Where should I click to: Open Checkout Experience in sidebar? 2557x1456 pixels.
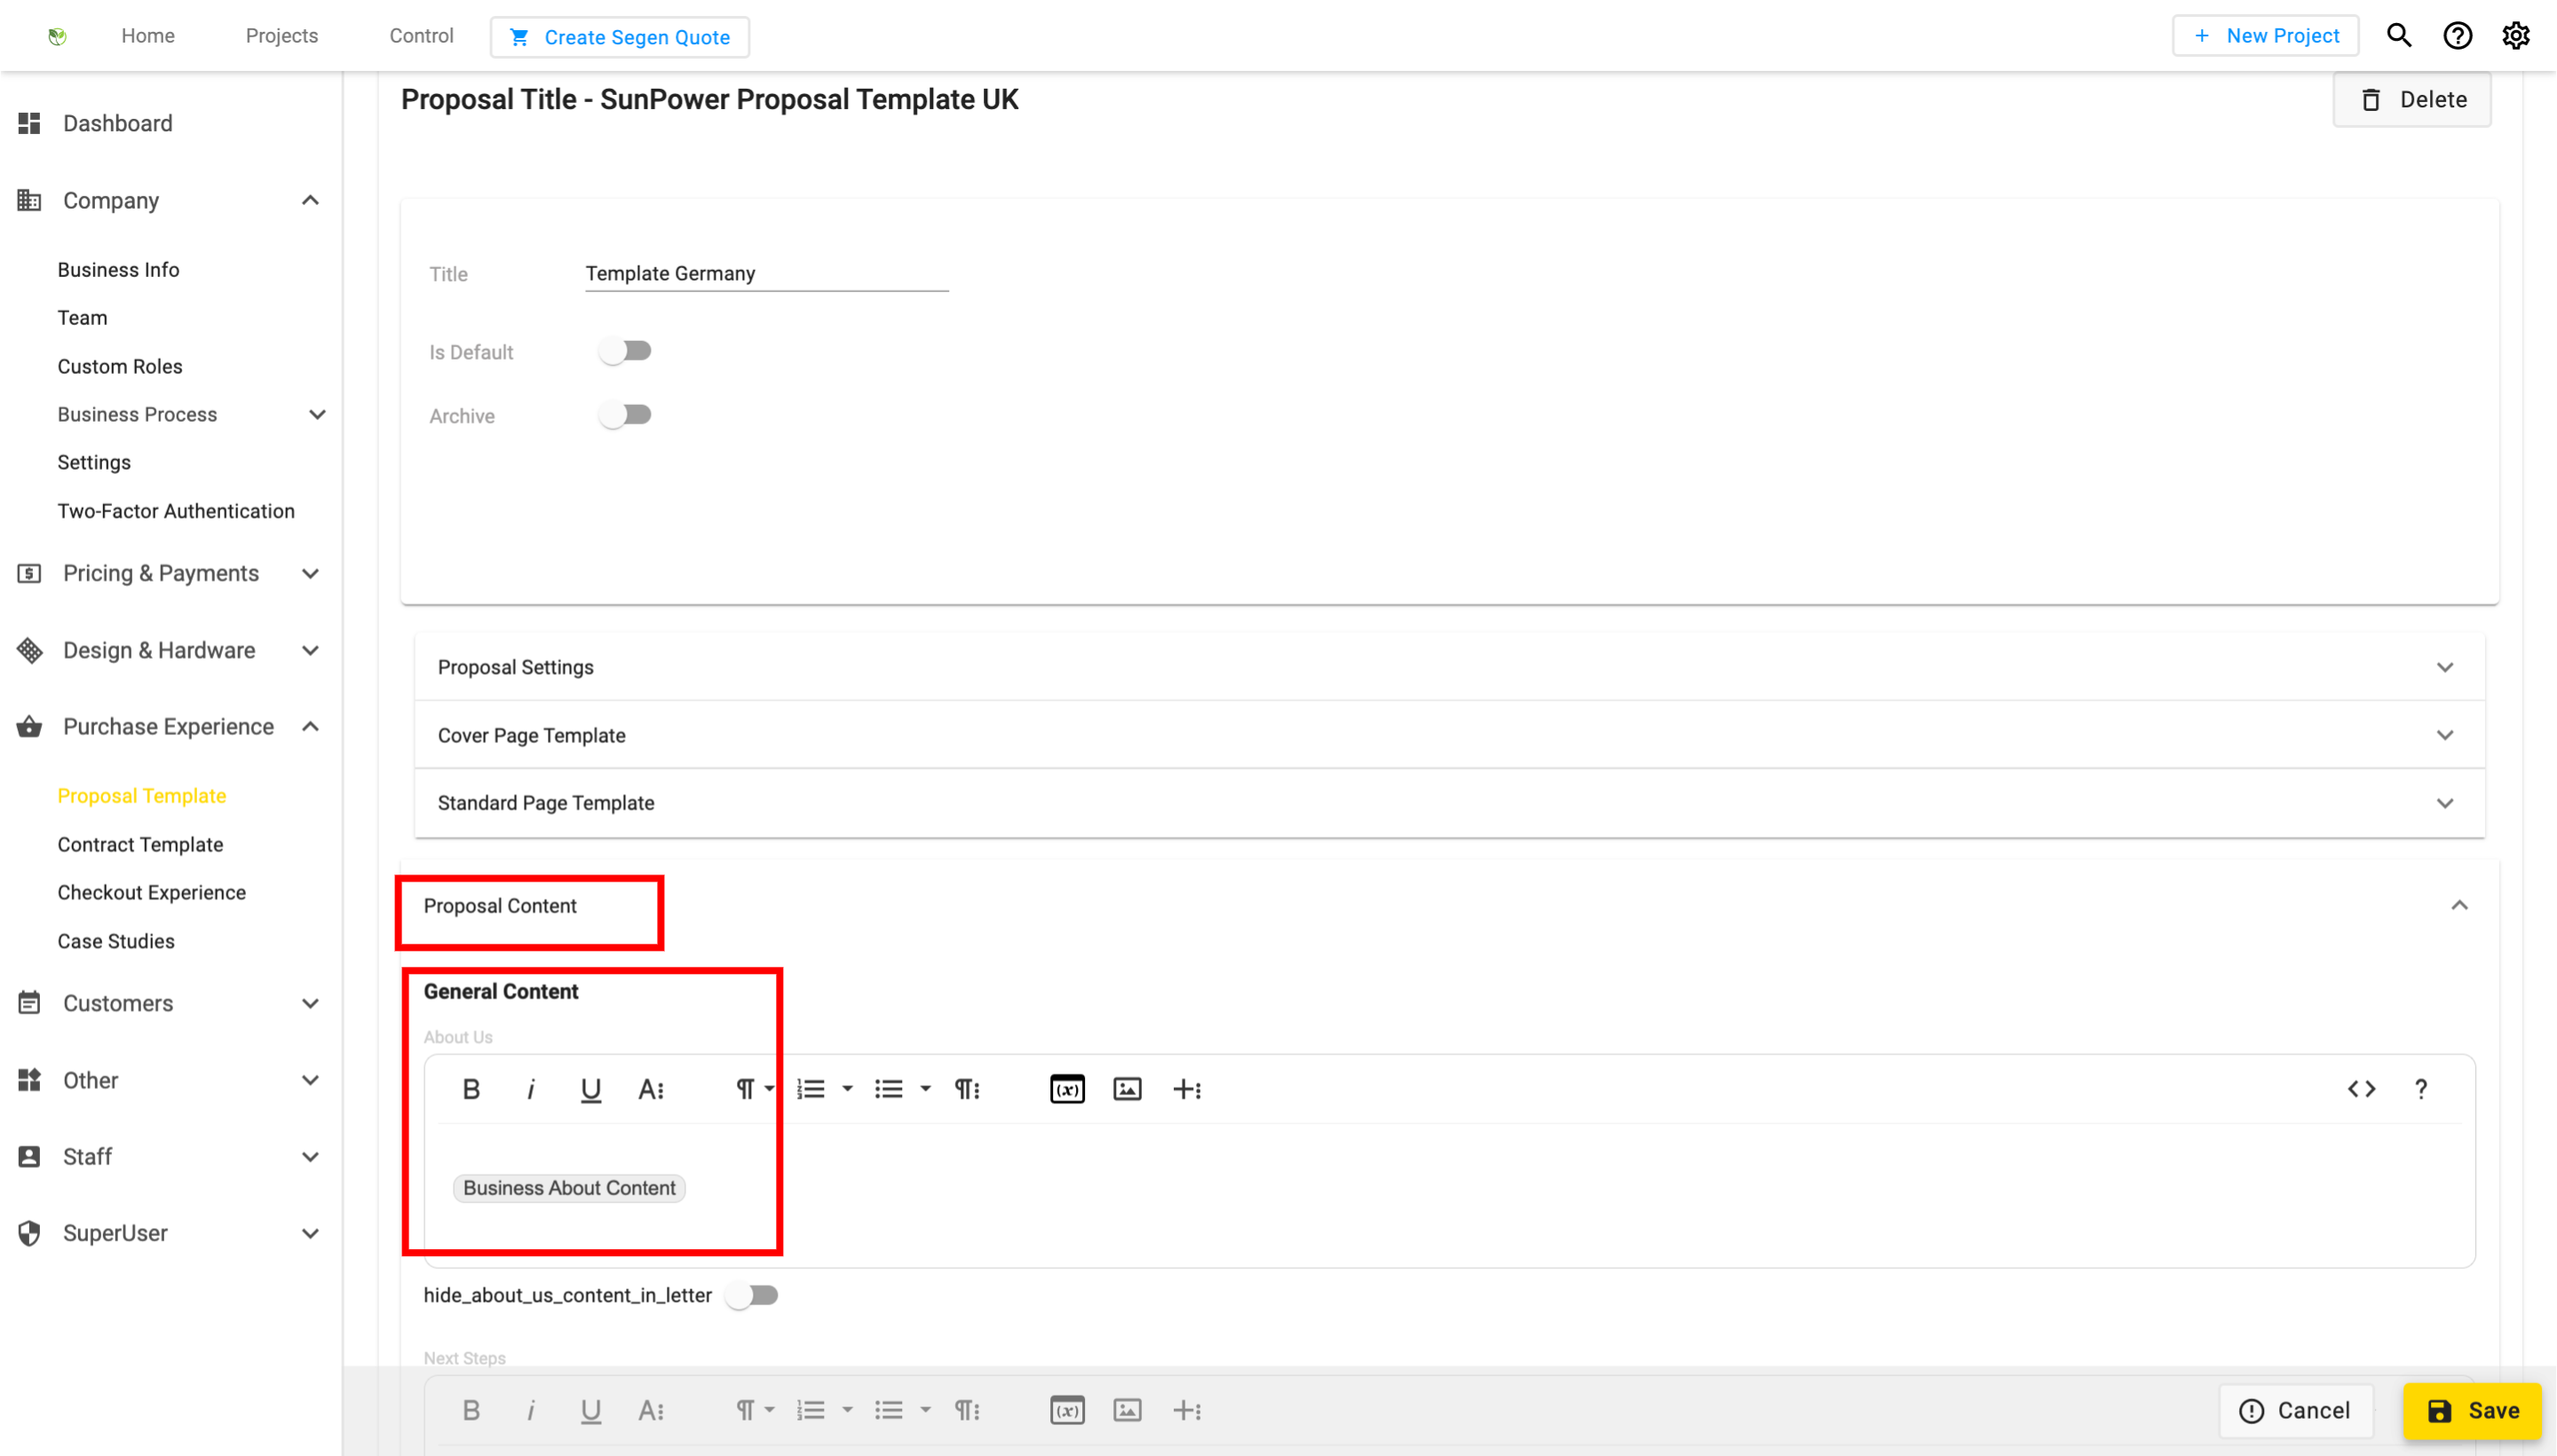click(x=151, y=893)
